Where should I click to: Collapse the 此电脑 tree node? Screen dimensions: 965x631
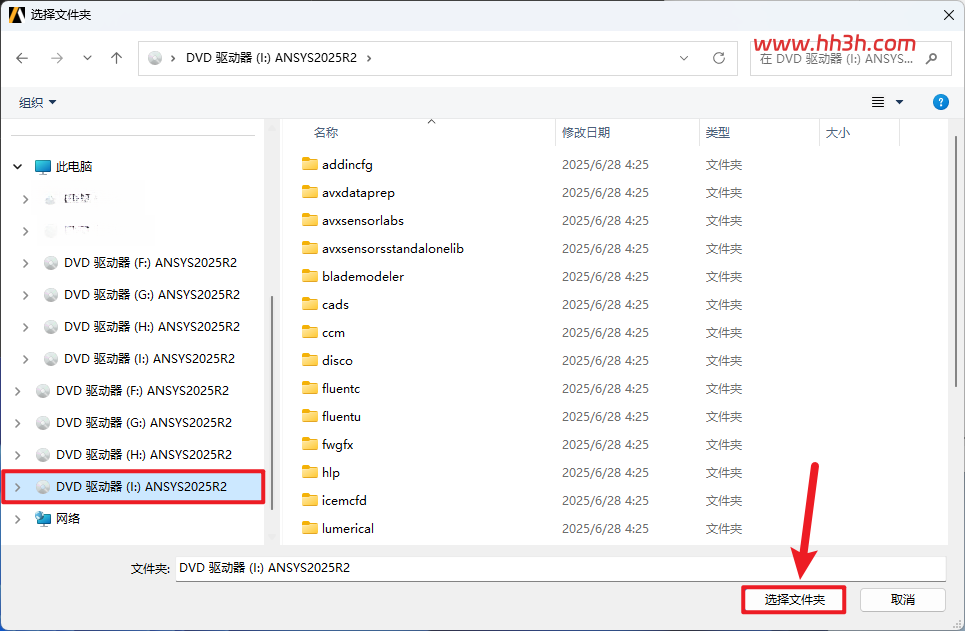[x=18, y=166]
